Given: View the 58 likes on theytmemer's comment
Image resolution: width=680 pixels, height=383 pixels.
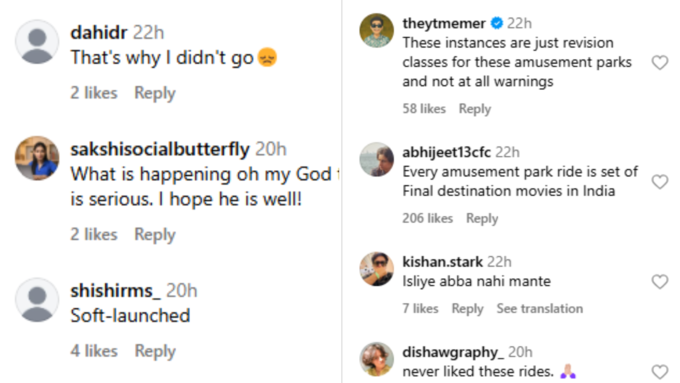Looking at the screenshot, I should [424, 108].
